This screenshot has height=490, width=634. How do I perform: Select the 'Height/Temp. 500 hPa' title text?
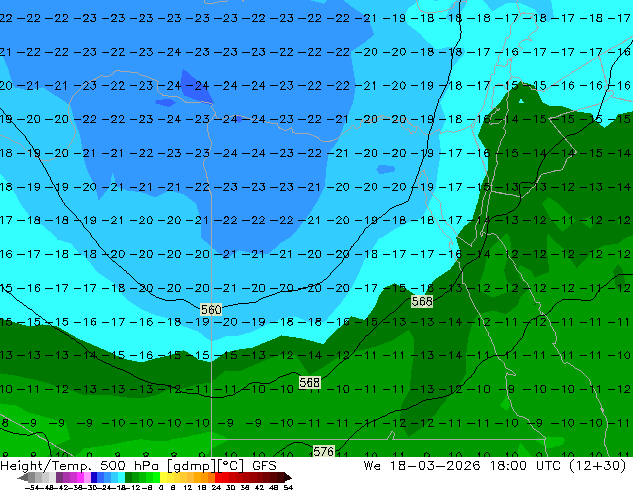80,466
